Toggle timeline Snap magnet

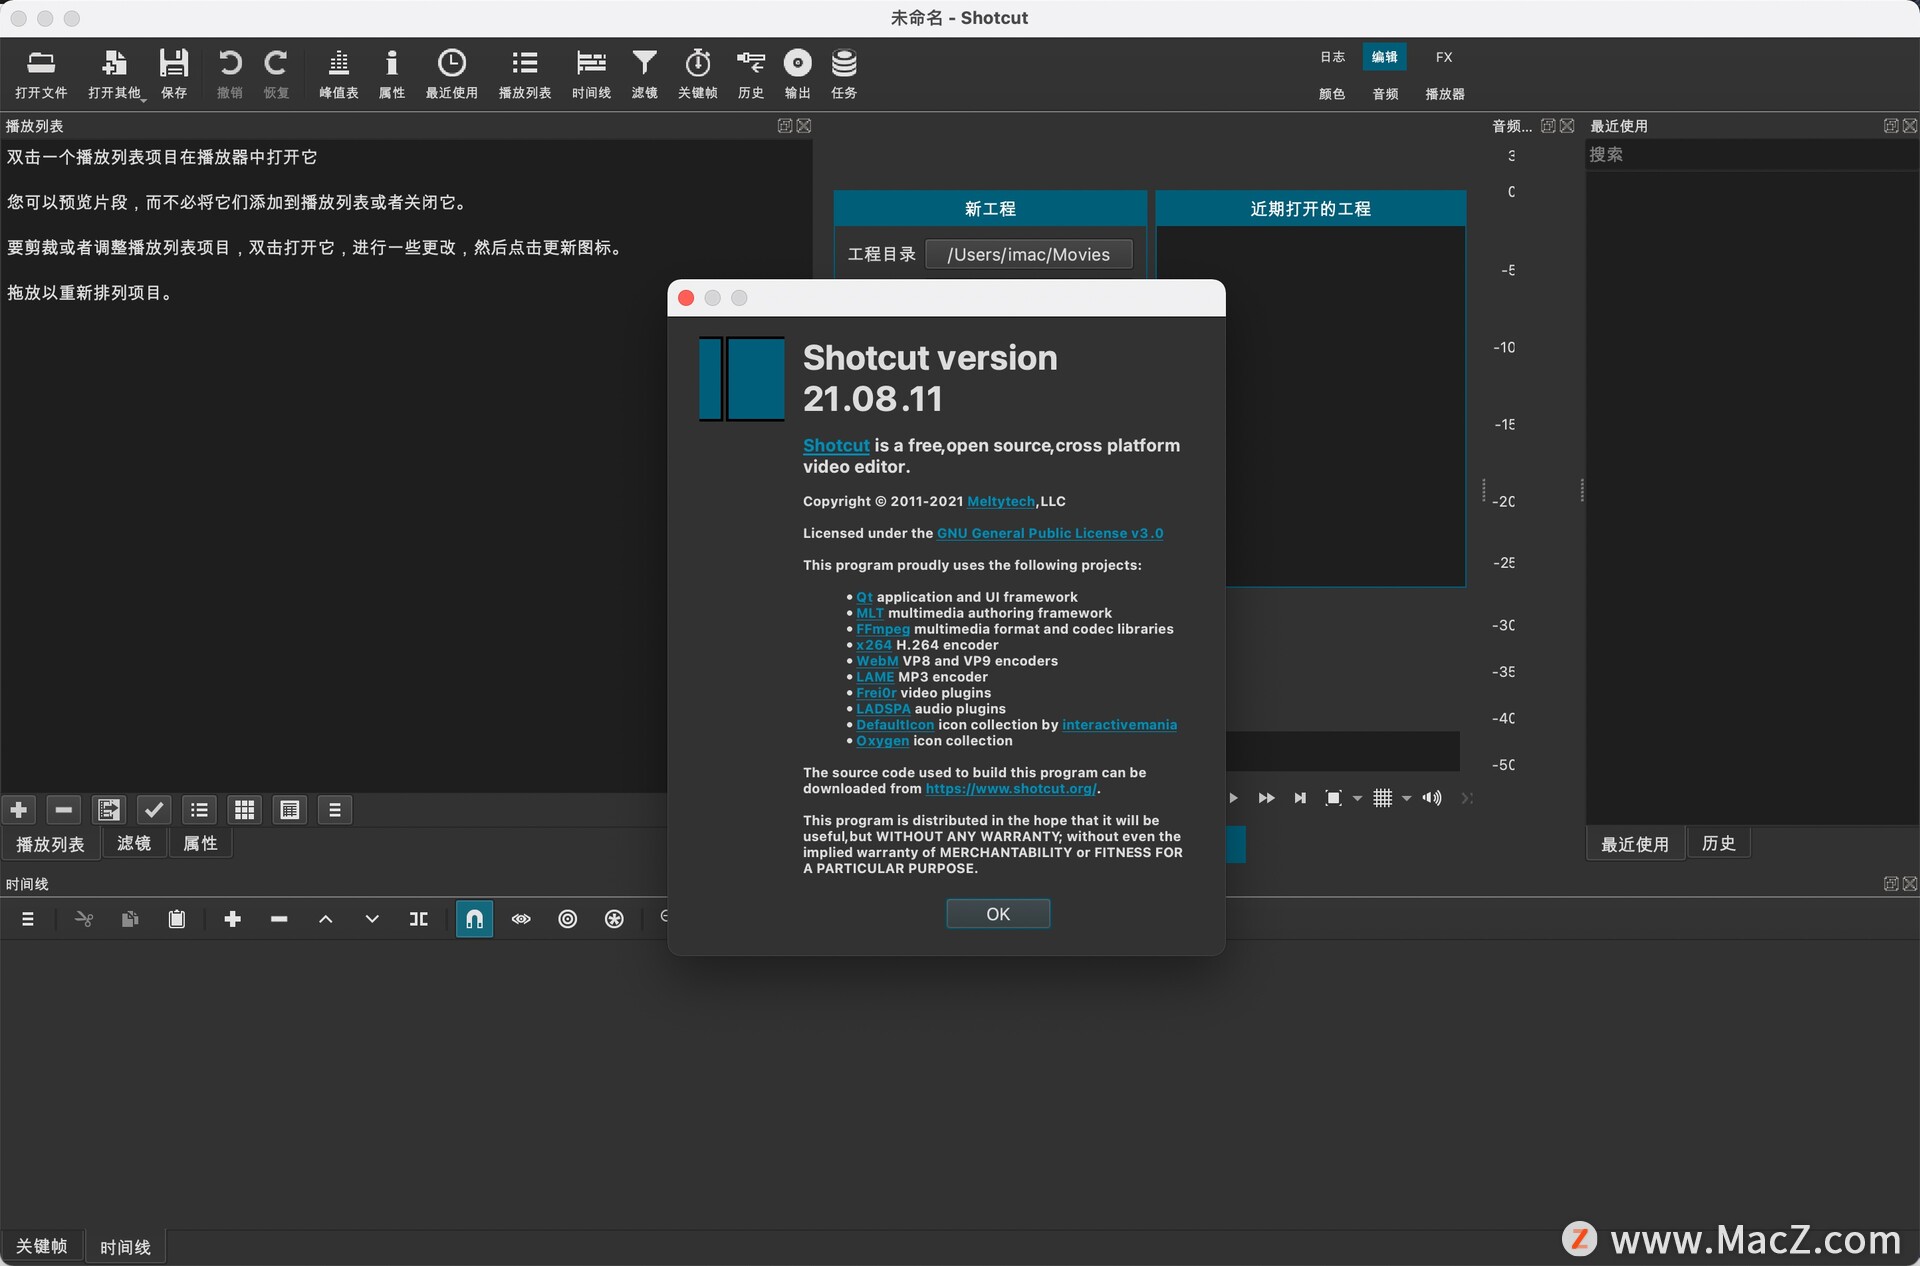point(475,919)
